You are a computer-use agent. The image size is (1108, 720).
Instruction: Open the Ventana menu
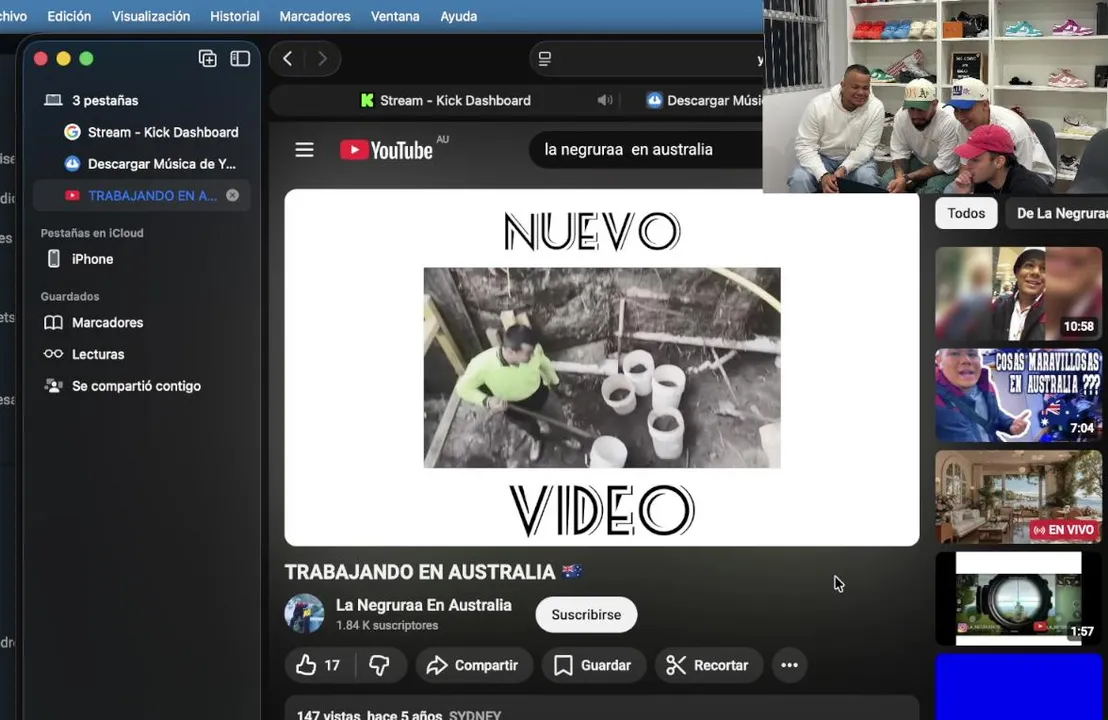pos(395,16)
